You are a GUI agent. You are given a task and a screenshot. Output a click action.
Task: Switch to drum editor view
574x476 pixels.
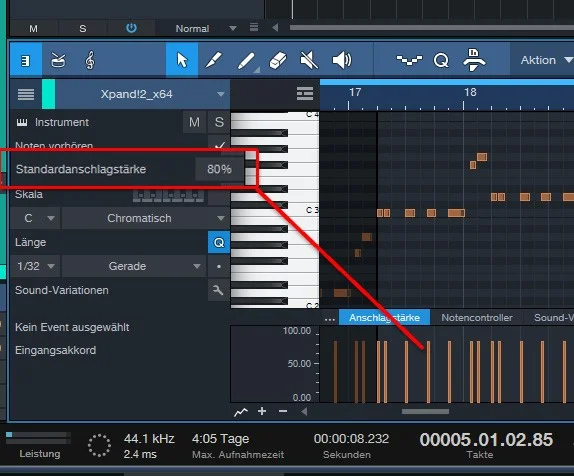[58, 60]
